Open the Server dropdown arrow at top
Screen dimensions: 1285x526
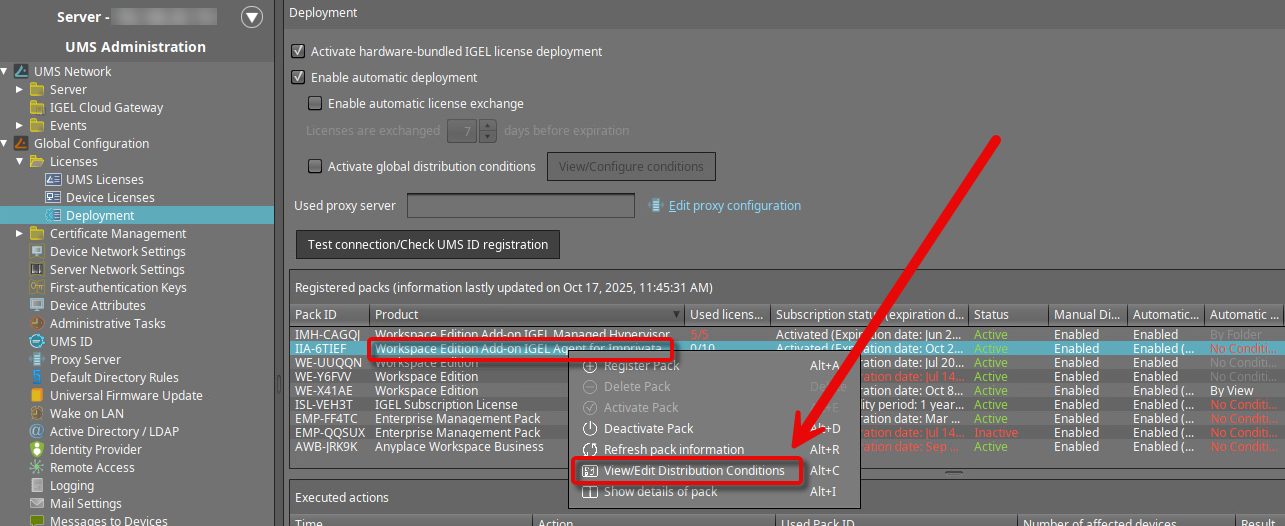click(252, 17)
